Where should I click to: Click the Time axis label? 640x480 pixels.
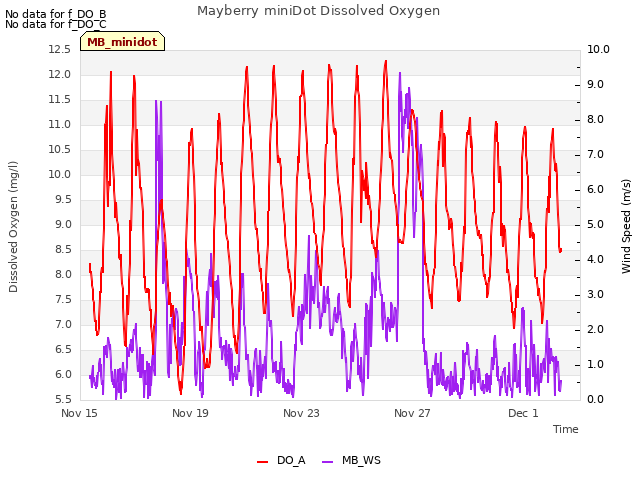coord(565,429)
